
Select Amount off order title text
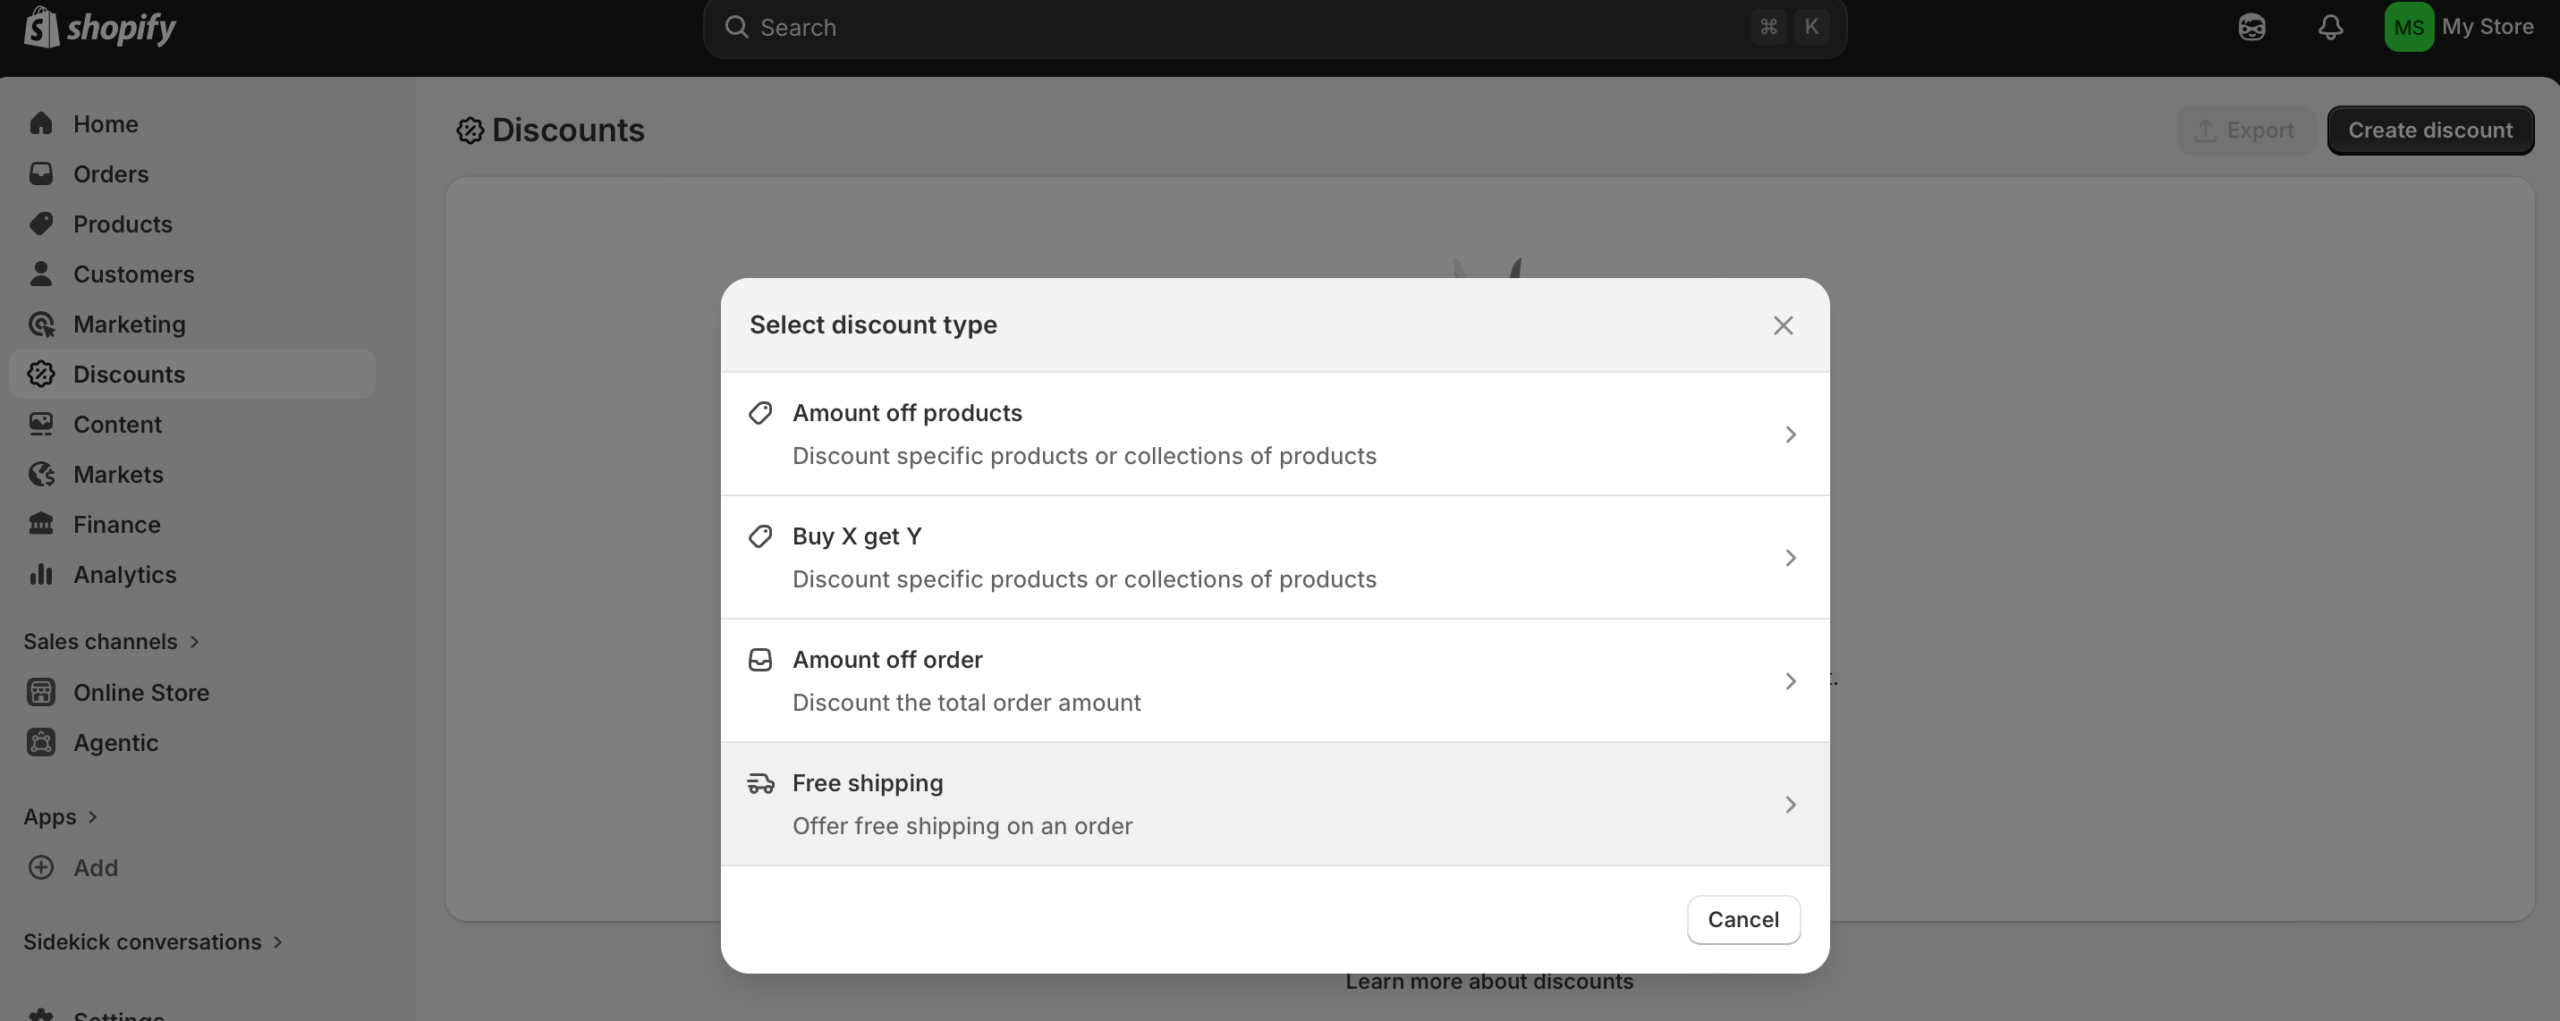tap(887, 660)
